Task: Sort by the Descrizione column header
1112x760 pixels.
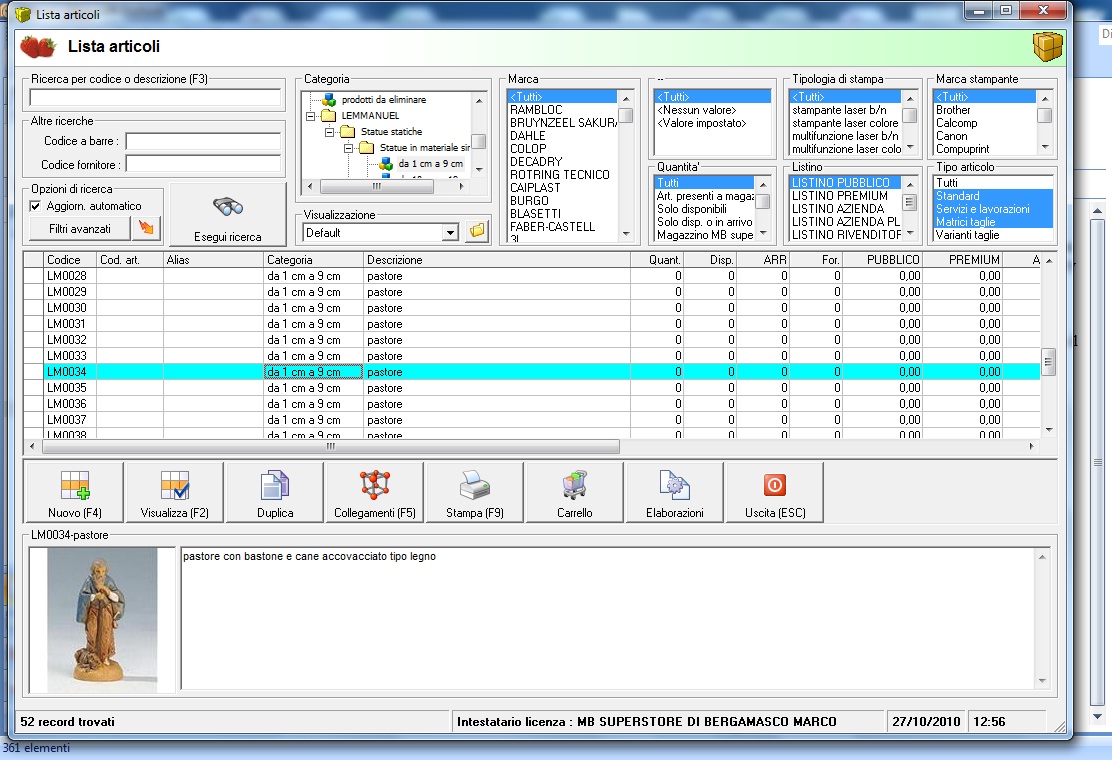Action: pos(496,260)
